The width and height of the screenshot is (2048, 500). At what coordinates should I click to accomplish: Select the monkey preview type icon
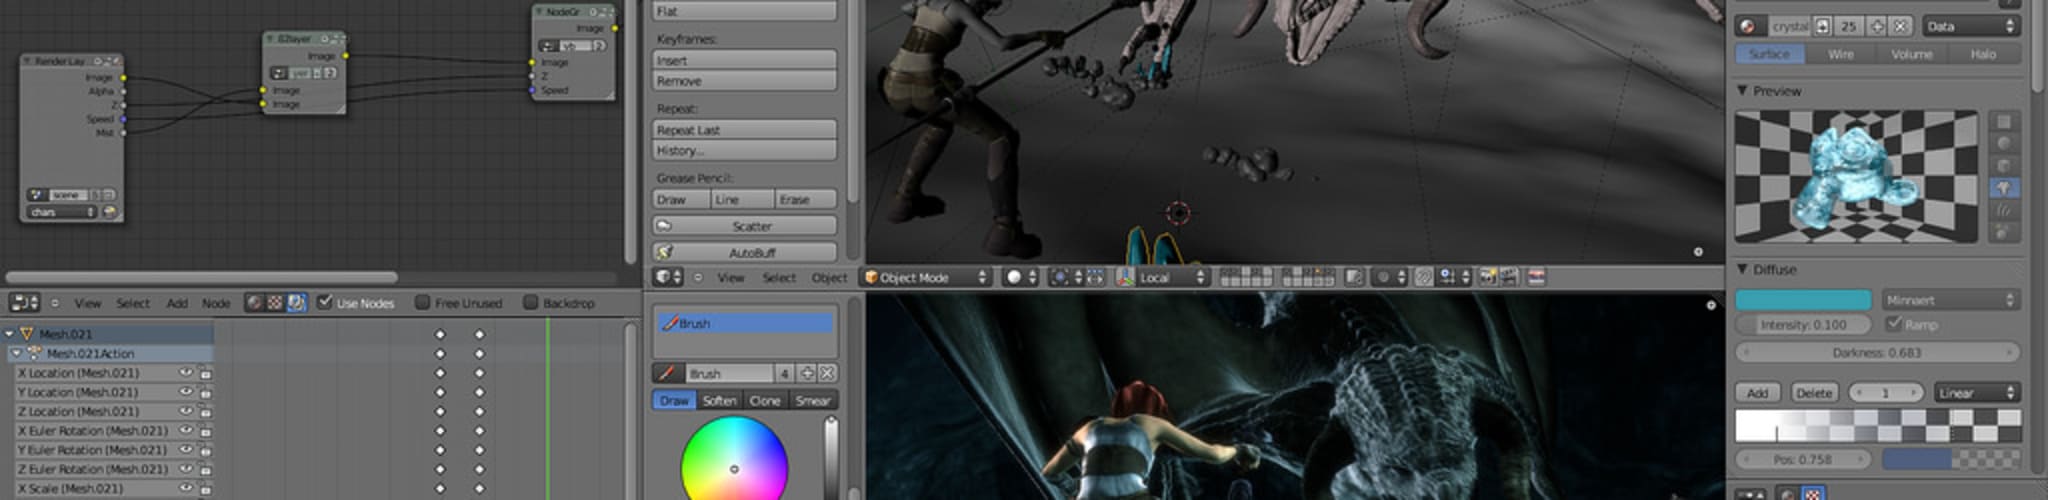[2004, 188]
